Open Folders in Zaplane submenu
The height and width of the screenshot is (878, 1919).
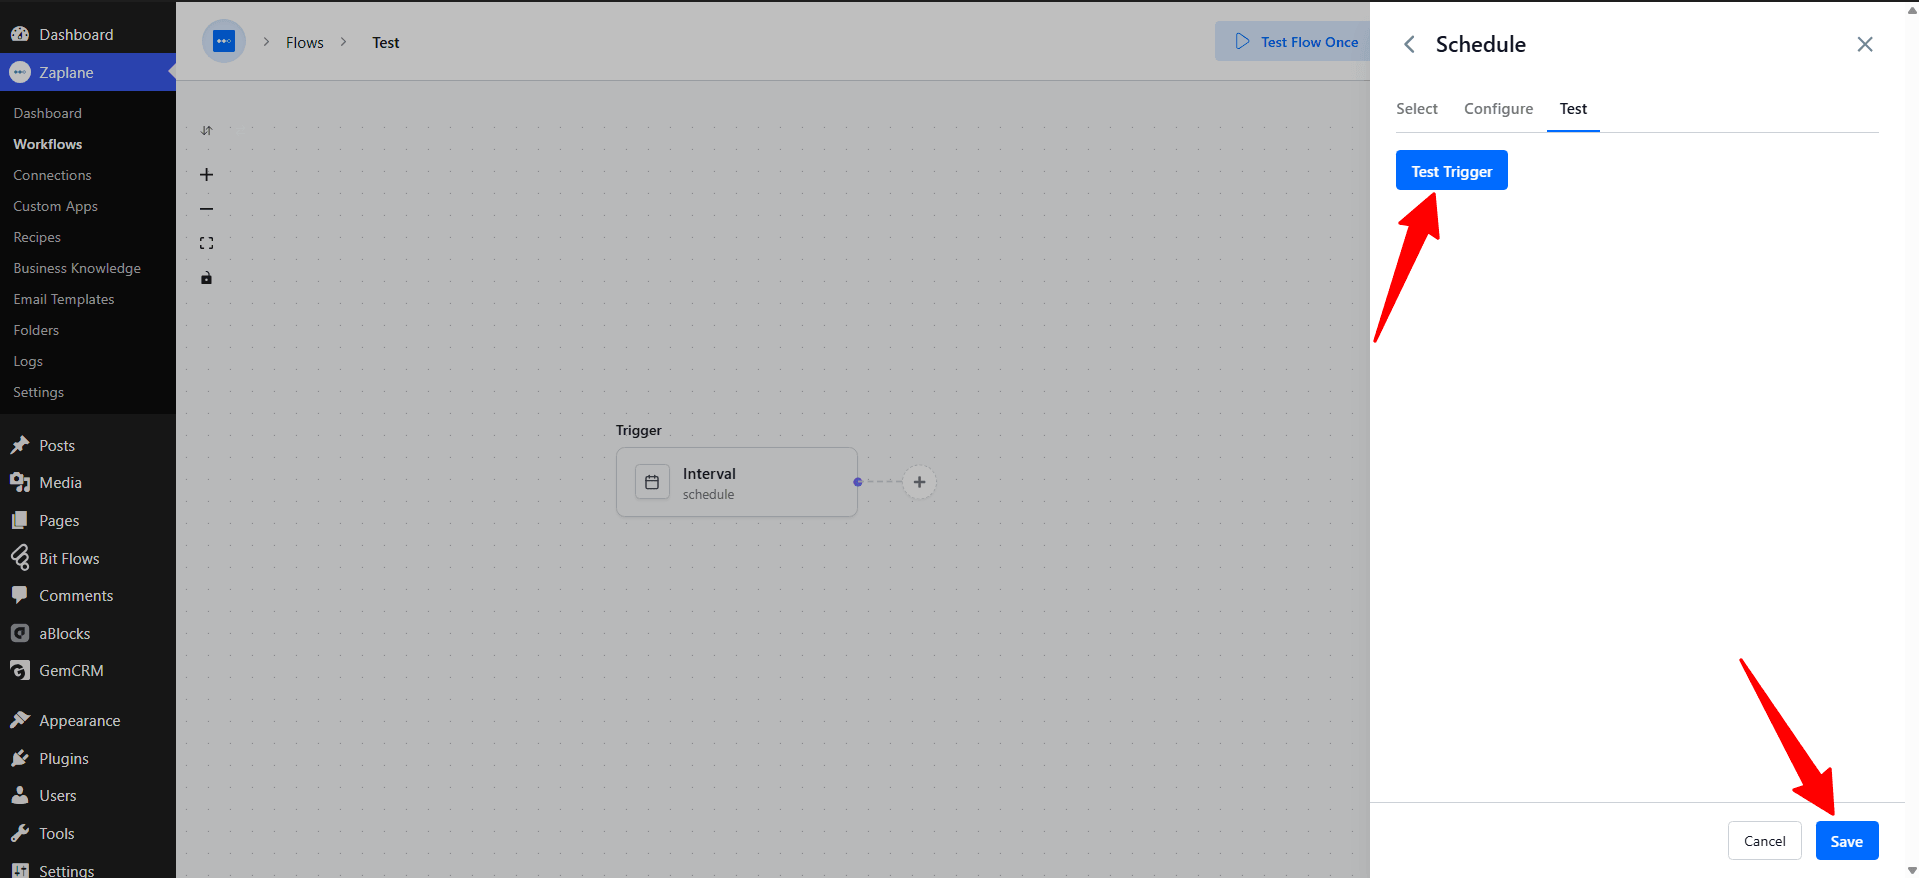coord(36,330)
